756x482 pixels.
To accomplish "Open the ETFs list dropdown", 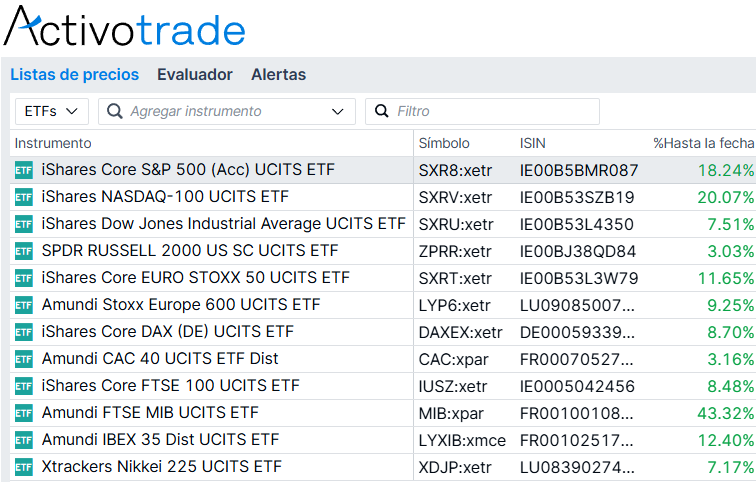I will (x=52, y=111).
